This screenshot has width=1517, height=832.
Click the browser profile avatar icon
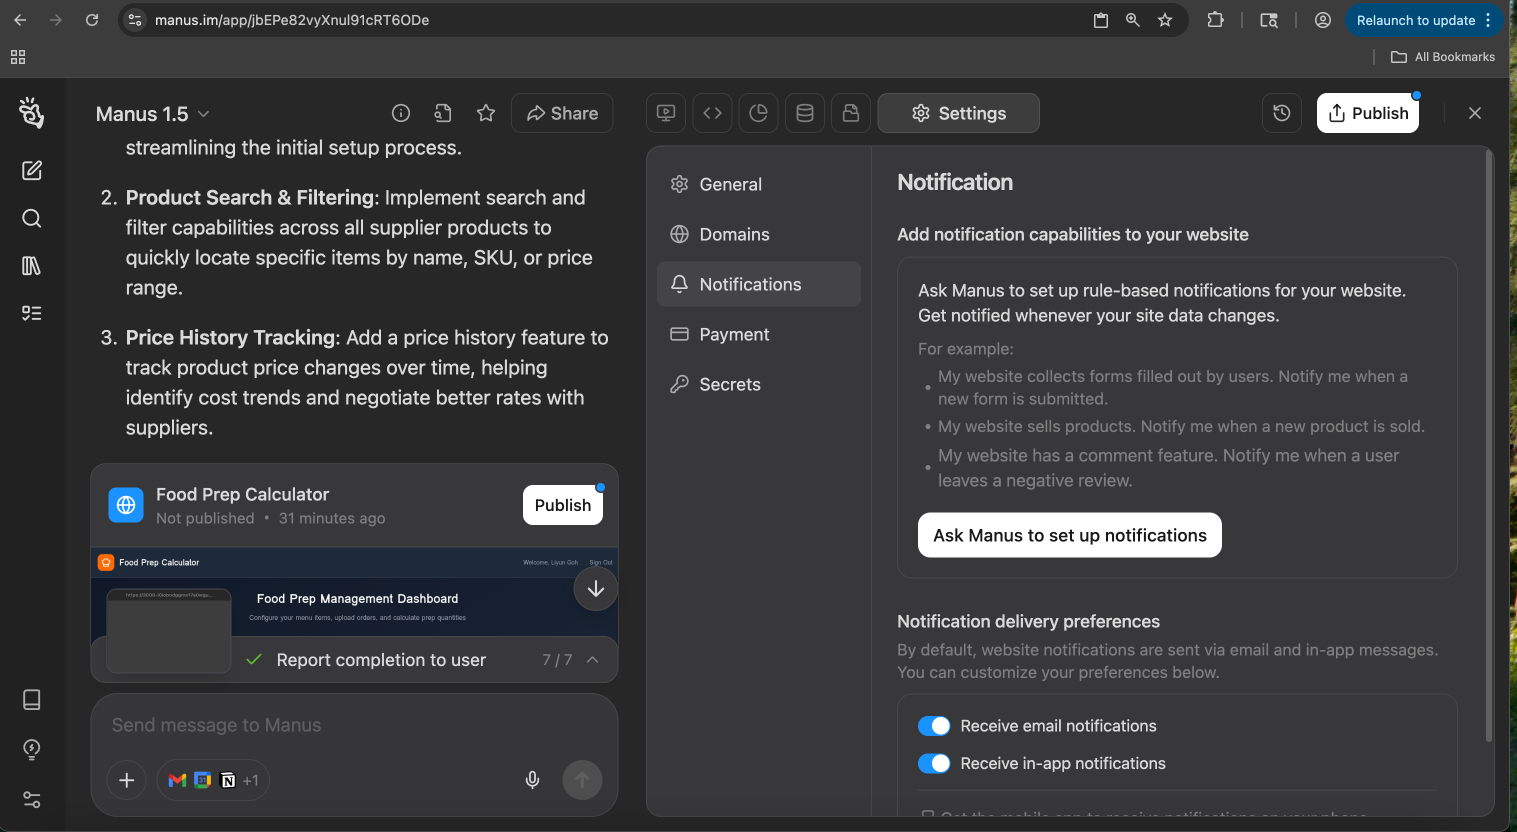pos(1323,20)
